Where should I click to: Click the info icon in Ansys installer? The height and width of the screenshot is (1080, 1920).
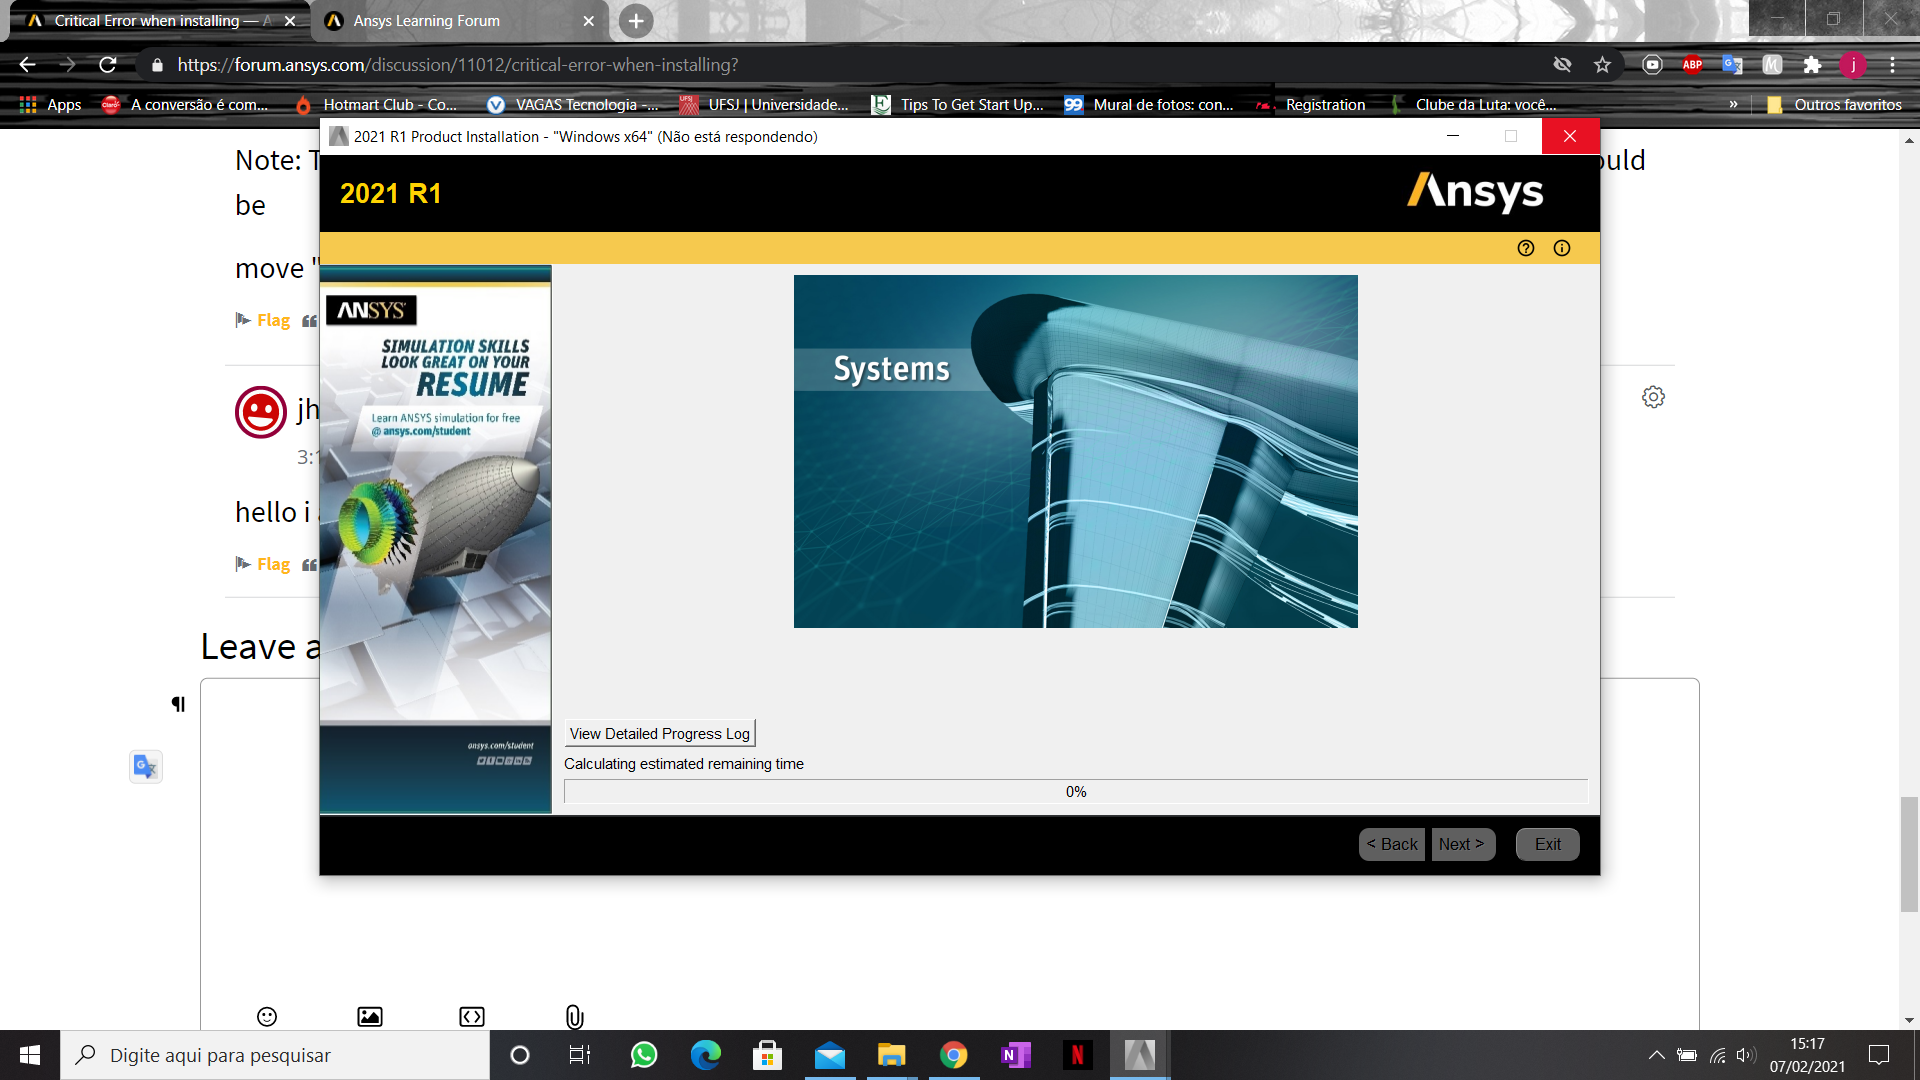(x=1561, y=248)
